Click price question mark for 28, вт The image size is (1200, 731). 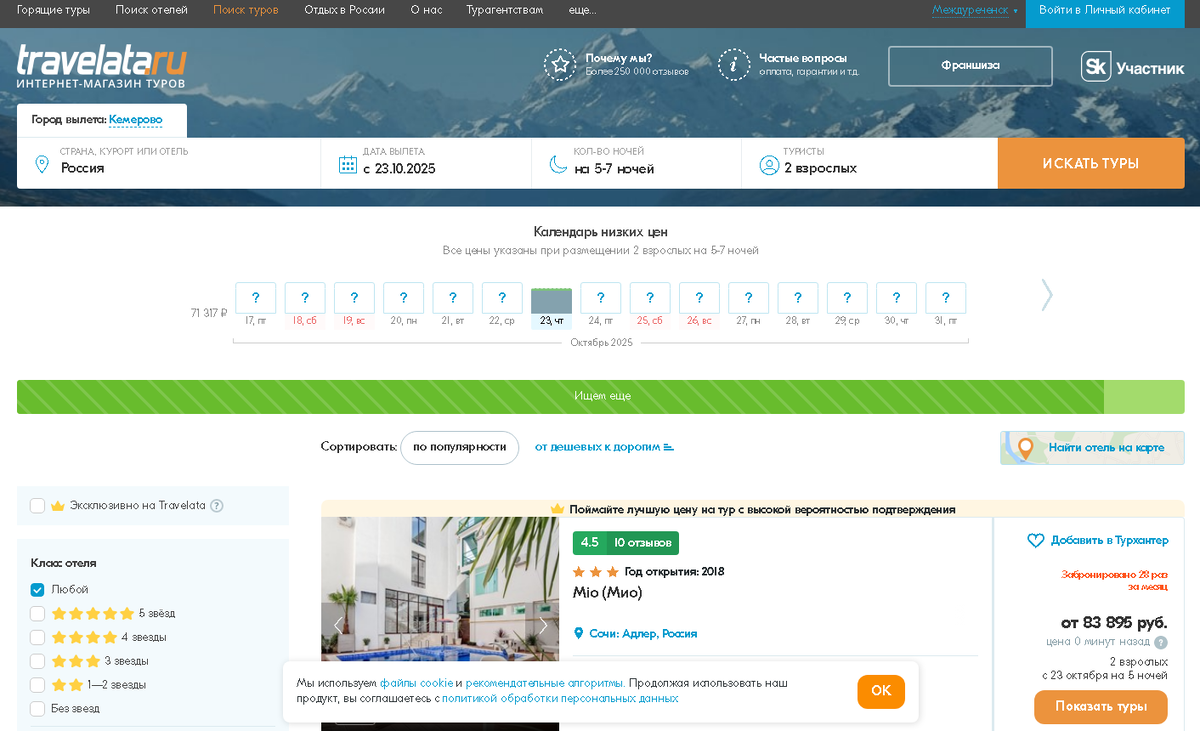[x=798, y=298]
